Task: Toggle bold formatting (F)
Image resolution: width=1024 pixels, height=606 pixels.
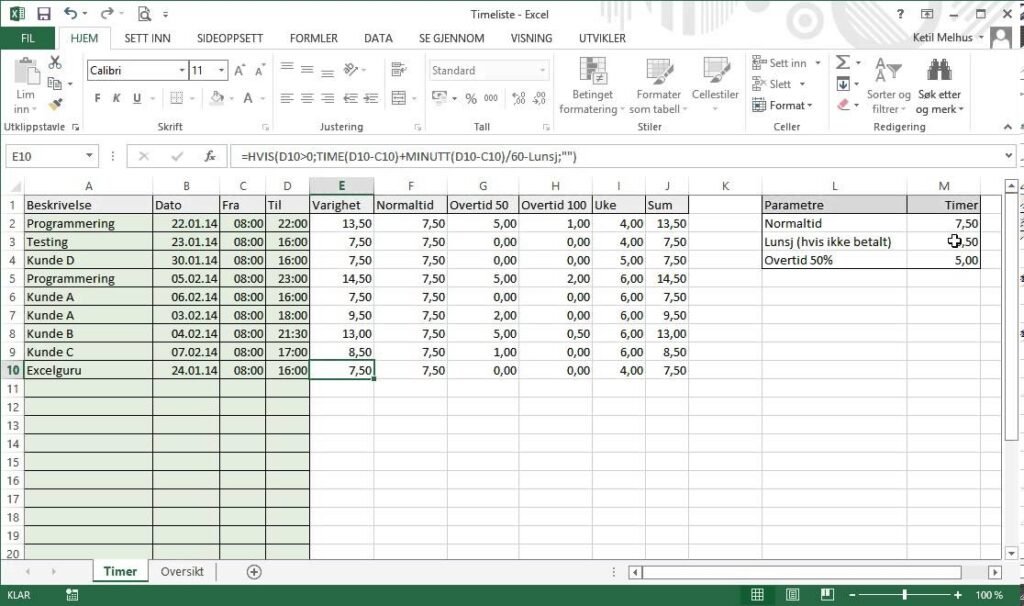Action: pos(98,98)
